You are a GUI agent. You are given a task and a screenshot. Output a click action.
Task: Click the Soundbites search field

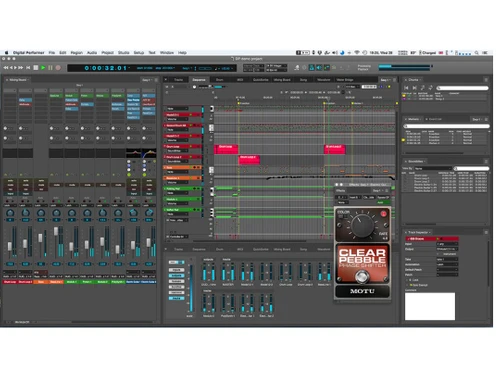471,168
